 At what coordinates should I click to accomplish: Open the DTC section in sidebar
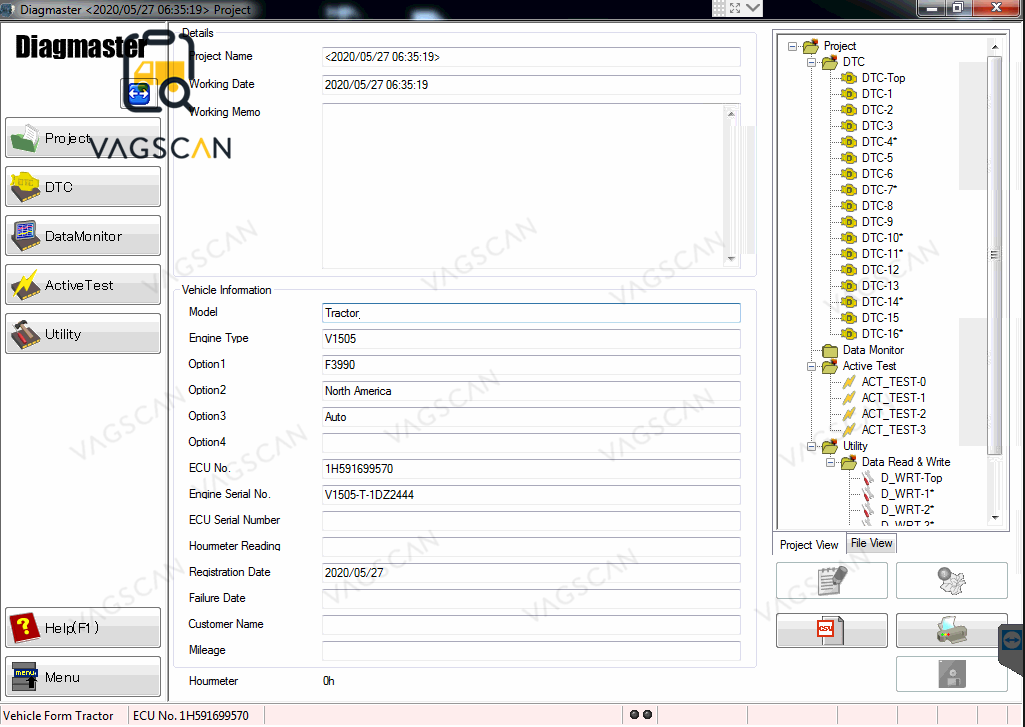point(83,187)
